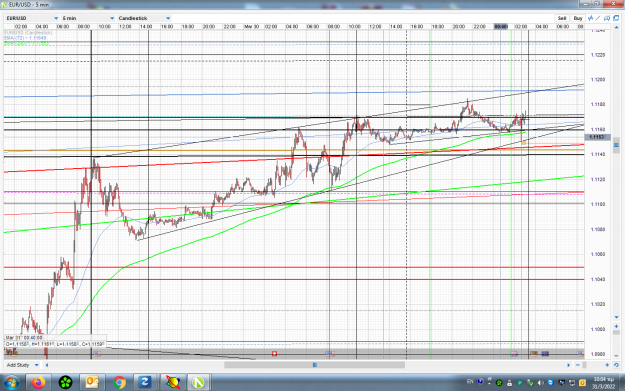Open the Candlestick chart type dropdown
Screen dimensions: 625x391
tap(144, 18)
